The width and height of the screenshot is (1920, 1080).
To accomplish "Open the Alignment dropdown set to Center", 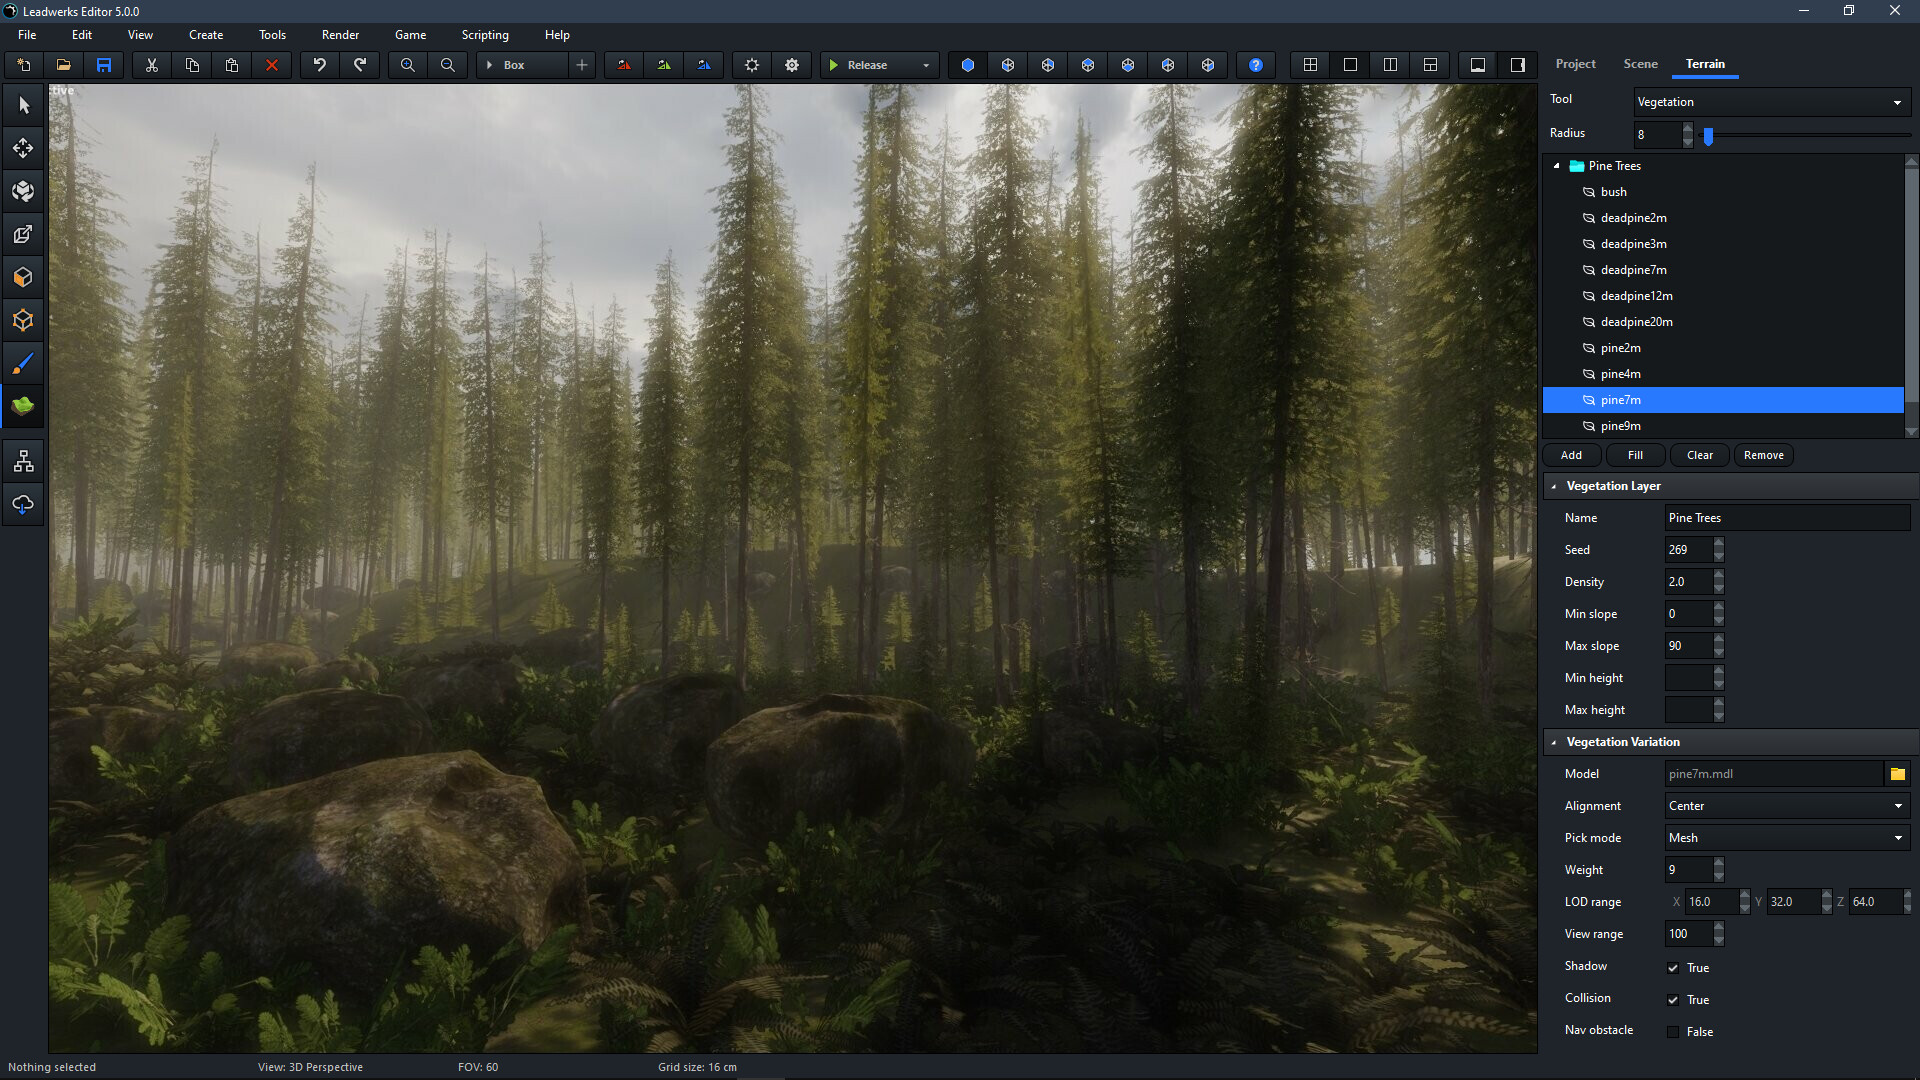I will 1786,805.
